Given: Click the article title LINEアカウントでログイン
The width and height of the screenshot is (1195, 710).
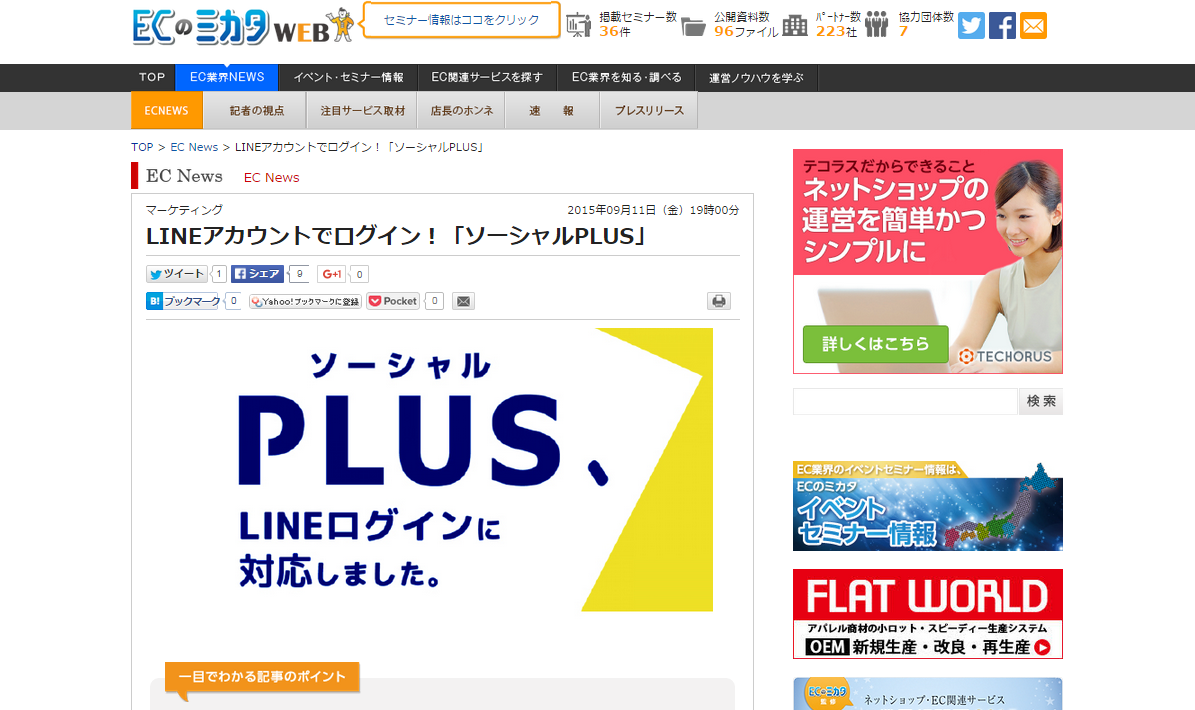Looking at the screenshot, I should [396, 235].
